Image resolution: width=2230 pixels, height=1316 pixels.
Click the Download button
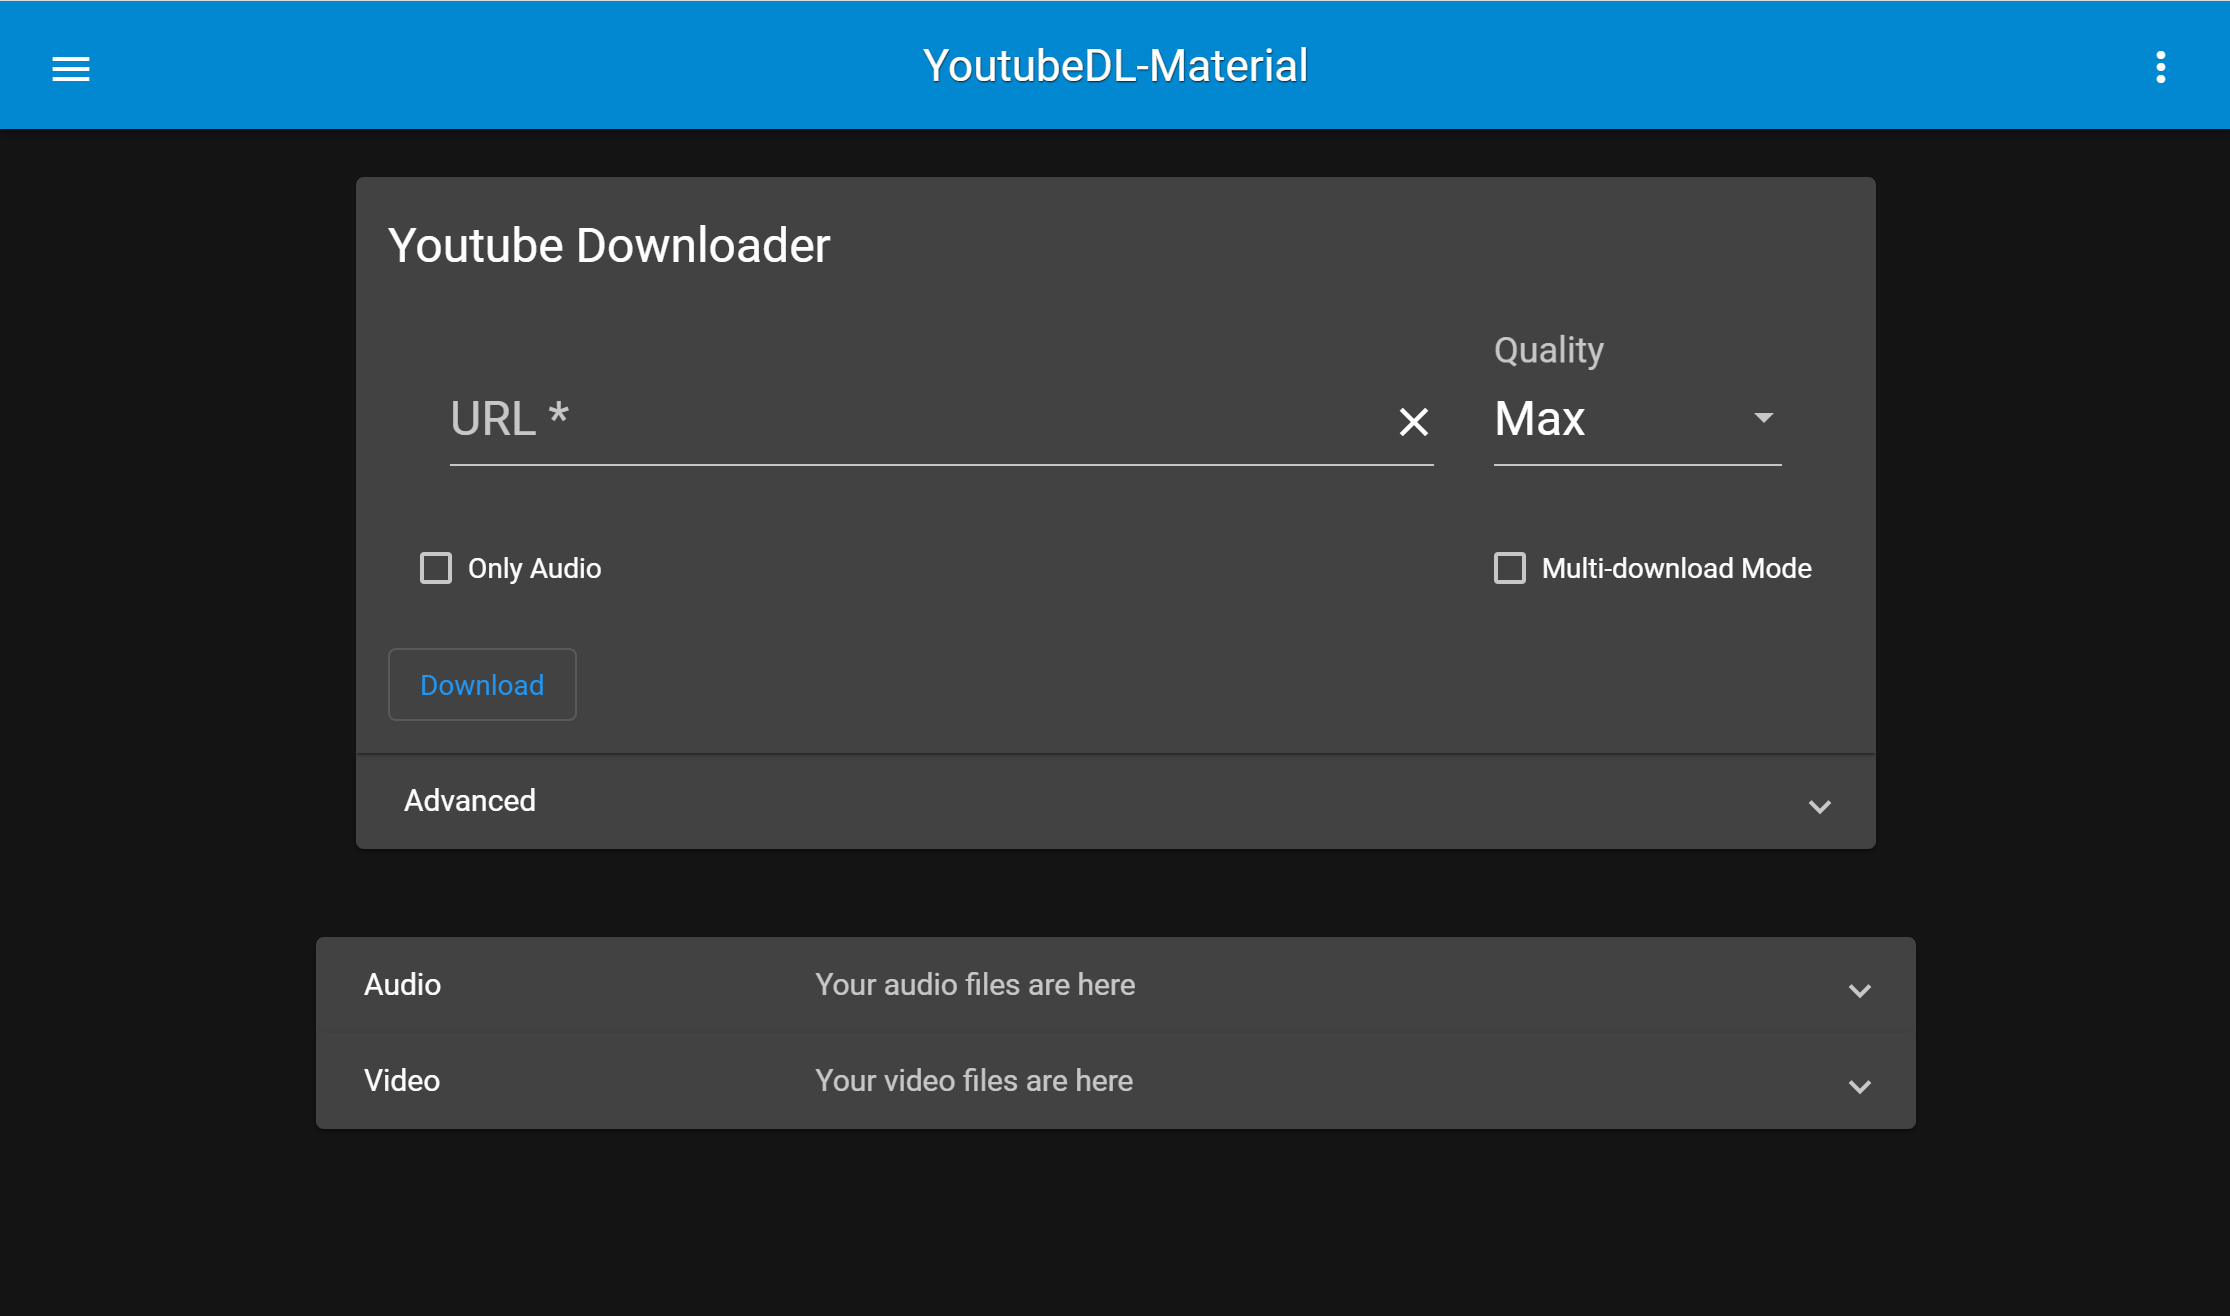(x=482, y=685)
